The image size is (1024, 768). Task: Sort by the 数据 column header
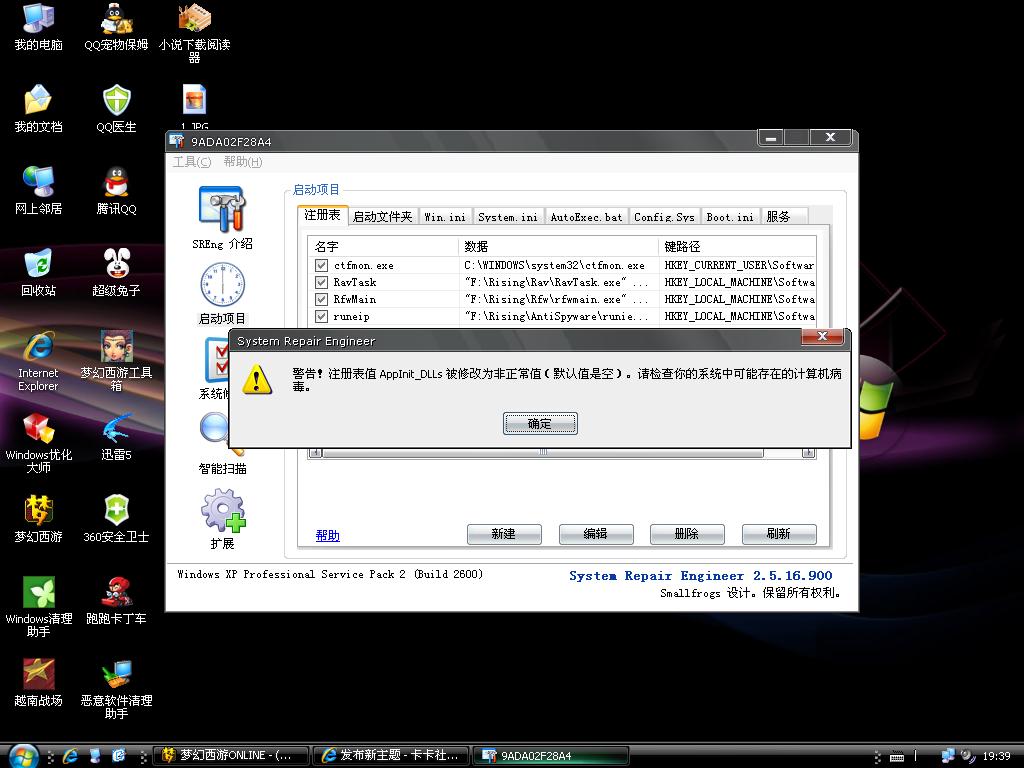(558, 246)
